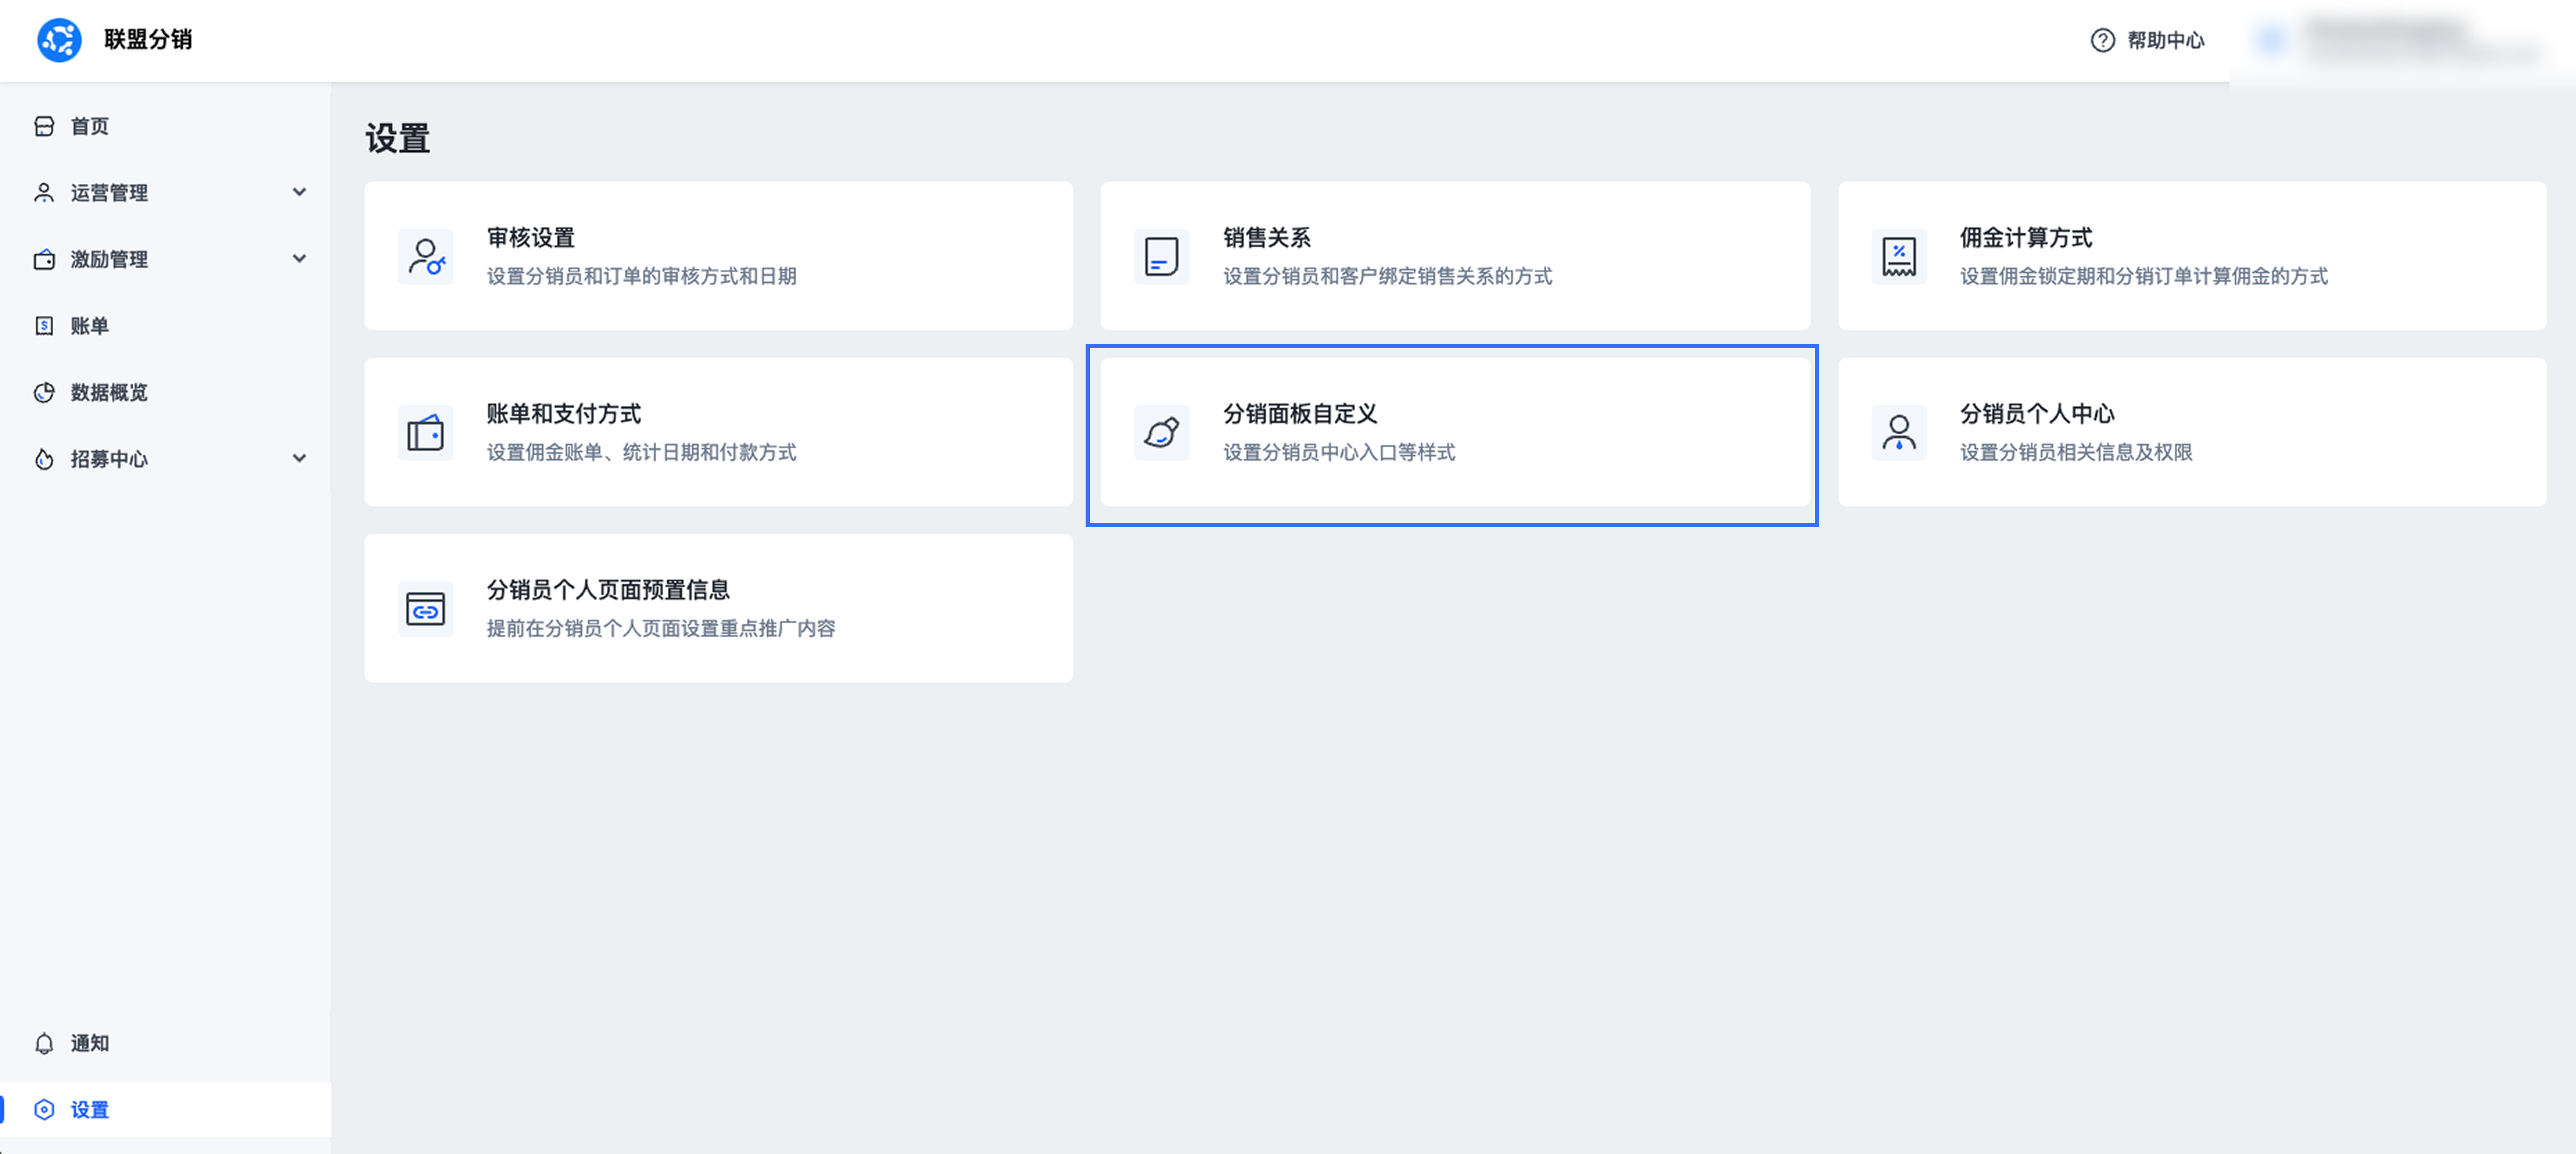The height and width of the screenshot is (1154, 2576).
Task: Open the 佣金计算方式 card title
Action: [x=2026, y=238]
